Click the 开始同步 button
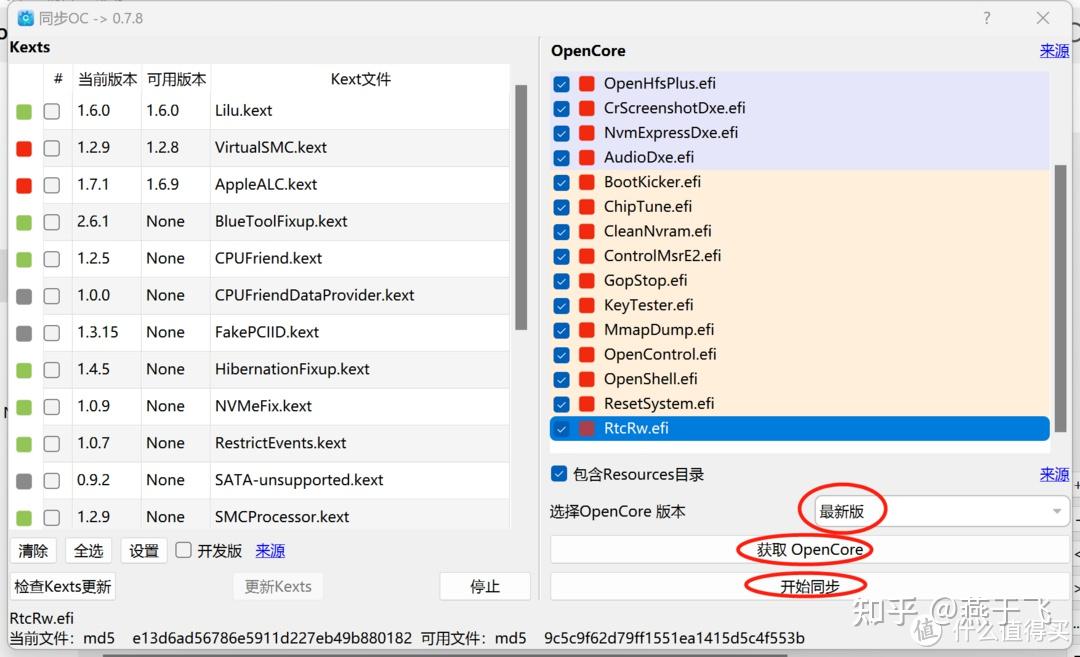The height and width of the screenshot is (657, 1080). pos(809,586)
